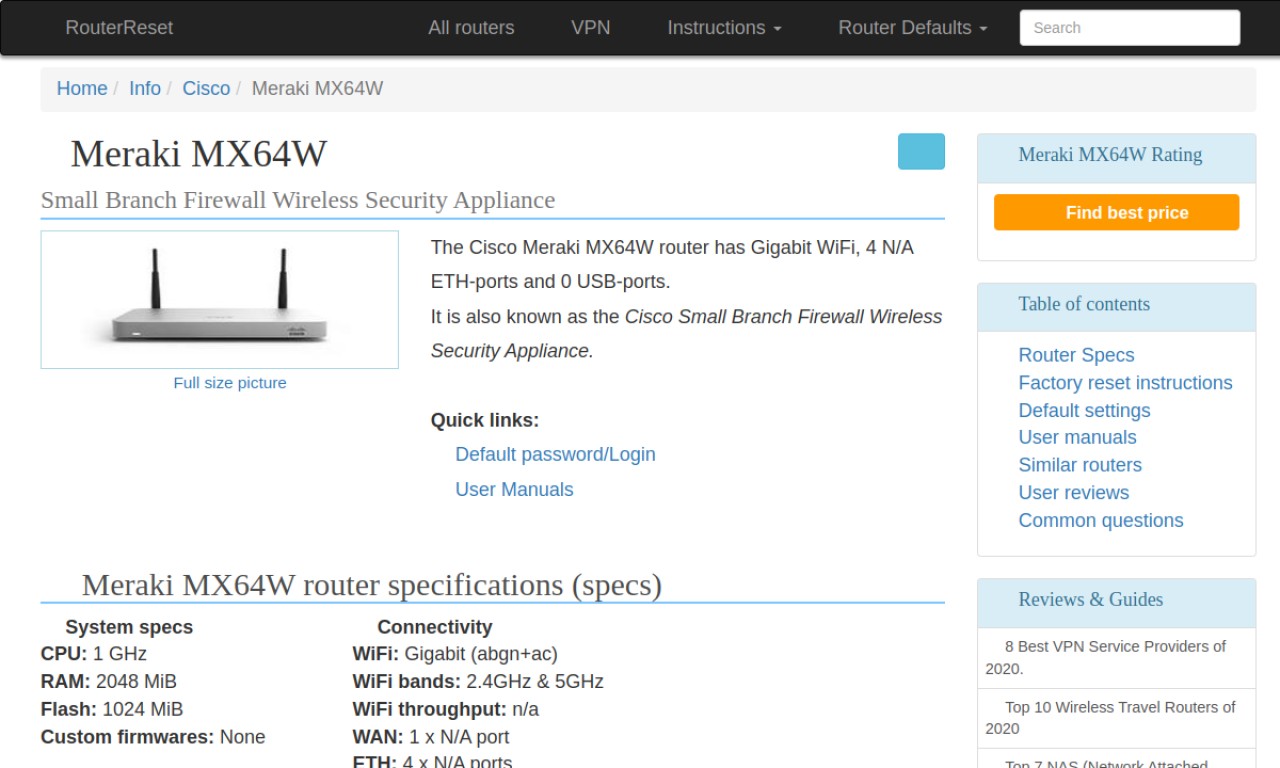Jump to Router Specs in contents
1280x768 pixels.
(x=1076, y=355)
